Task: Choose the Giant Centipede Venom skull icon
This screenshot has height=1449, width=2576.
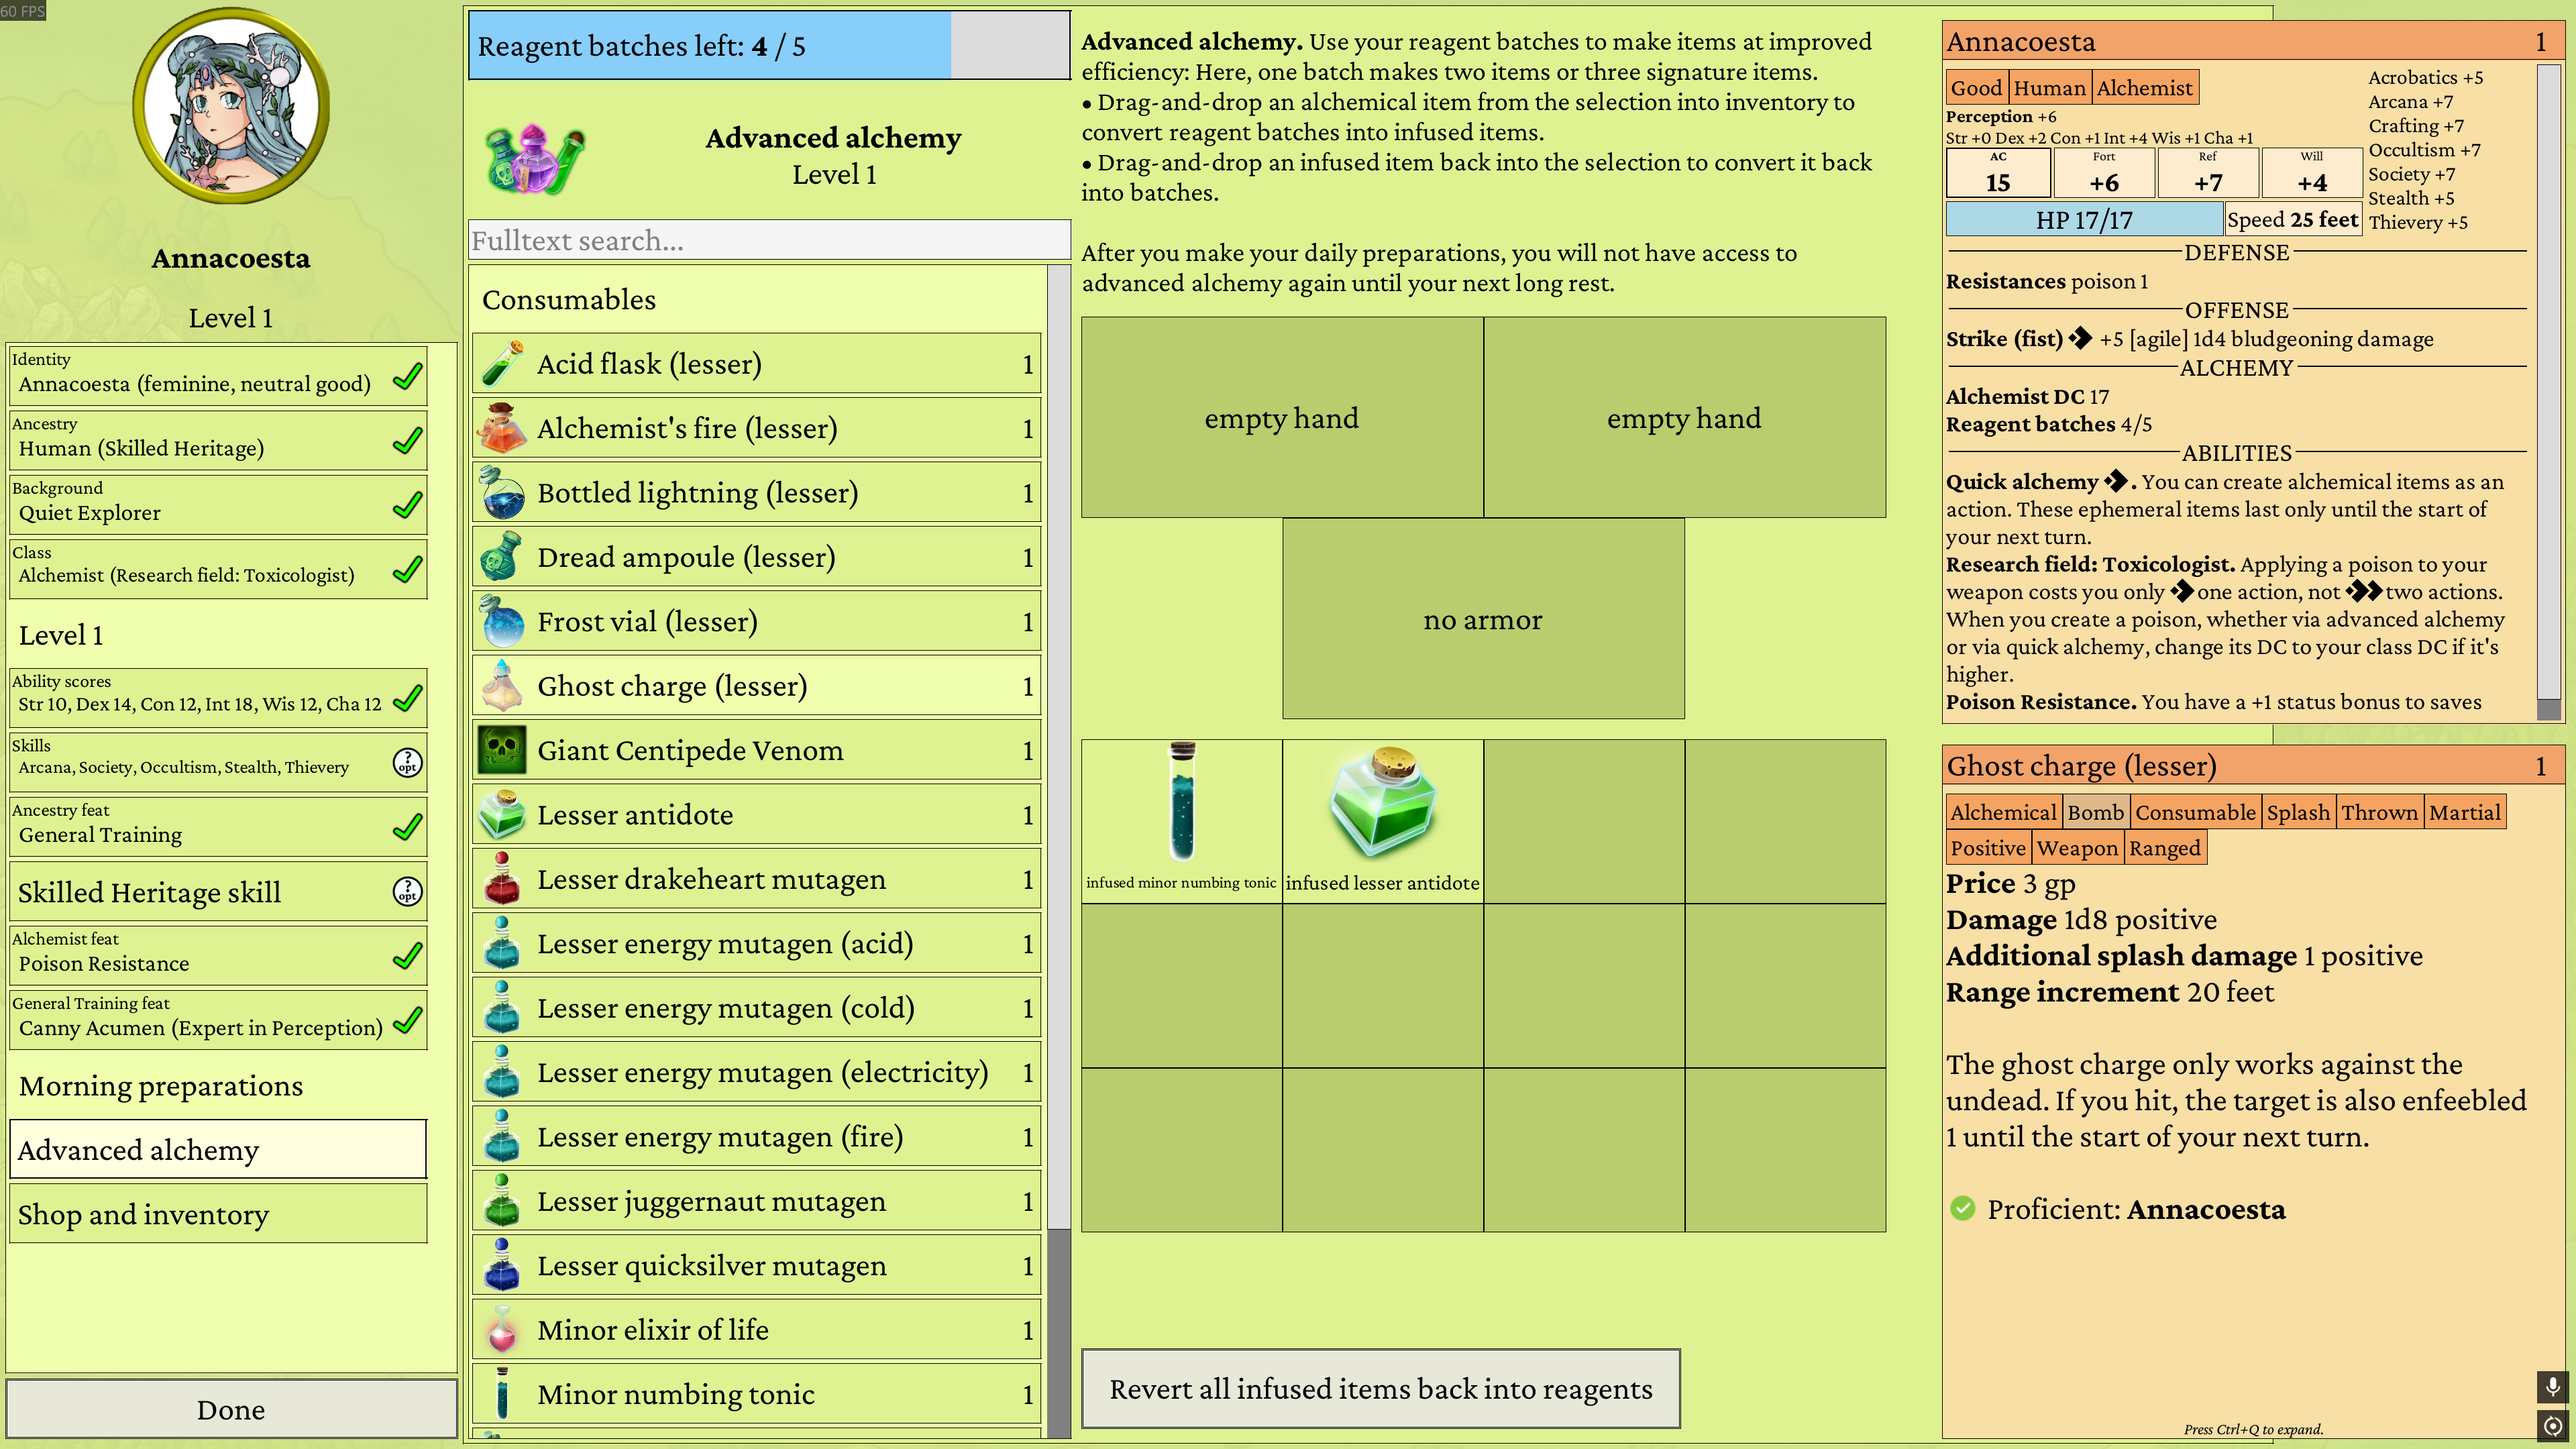Action: coord(502,750)
